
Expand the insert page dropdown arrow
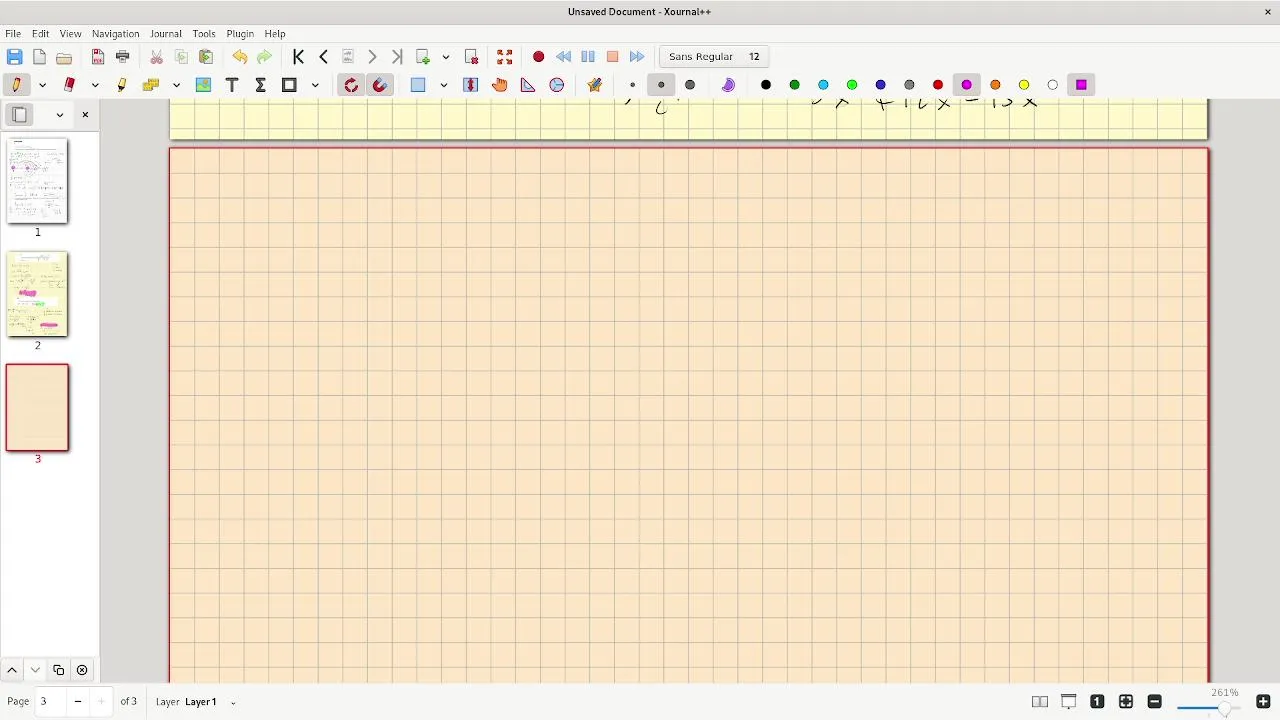tap(446, 57)
